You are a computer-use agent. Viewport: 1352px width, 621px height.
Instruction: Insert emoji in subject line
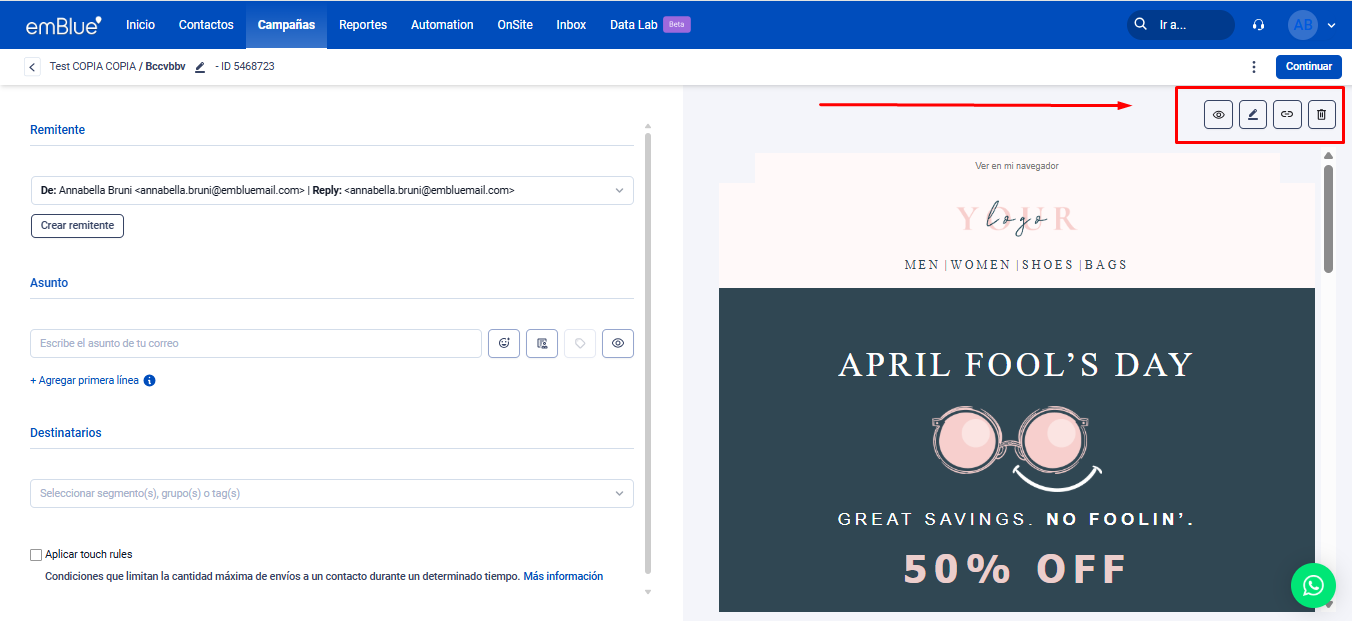click(x=504, y=343)
